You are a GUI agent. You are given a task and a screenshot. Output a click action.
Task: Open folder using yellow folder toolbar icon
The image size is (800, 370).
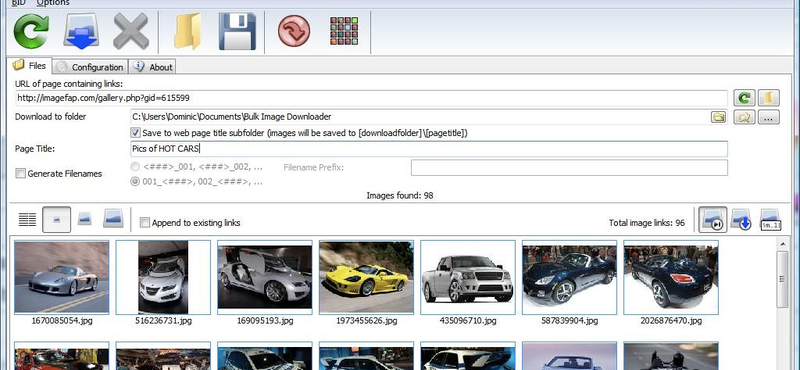click(187, 32)
